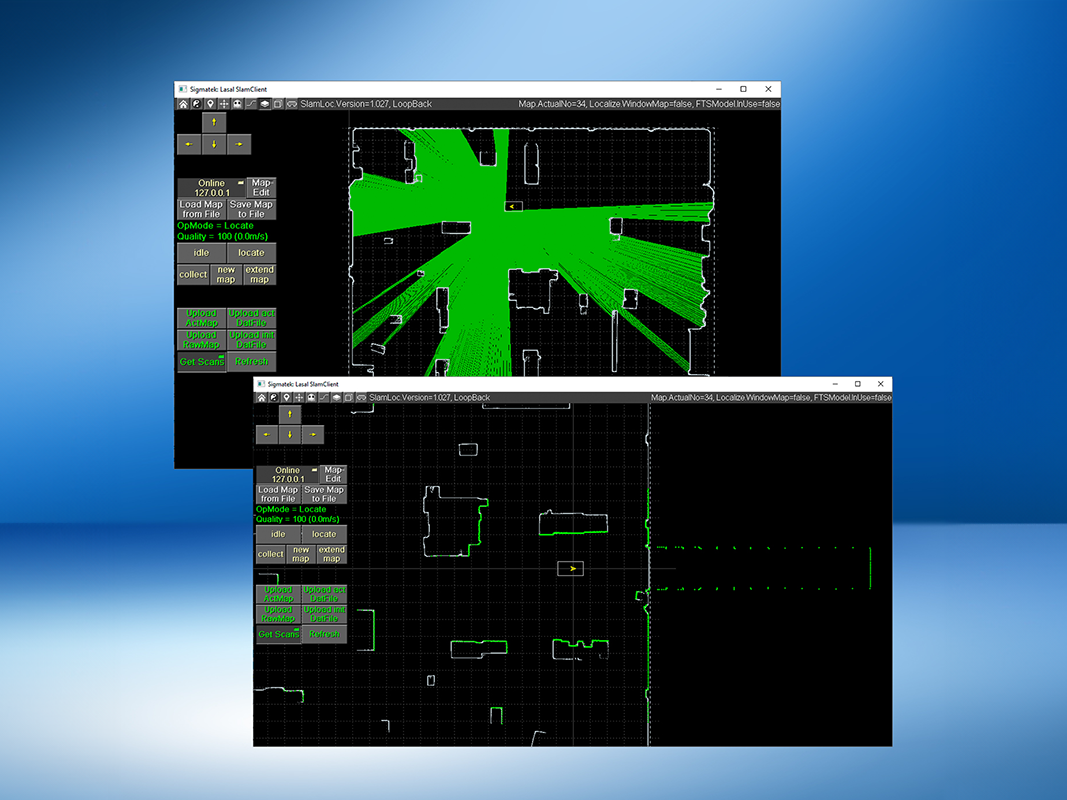
Task: Click the layers icon in the front window toolbar
Action: click(x=336, y=397)
